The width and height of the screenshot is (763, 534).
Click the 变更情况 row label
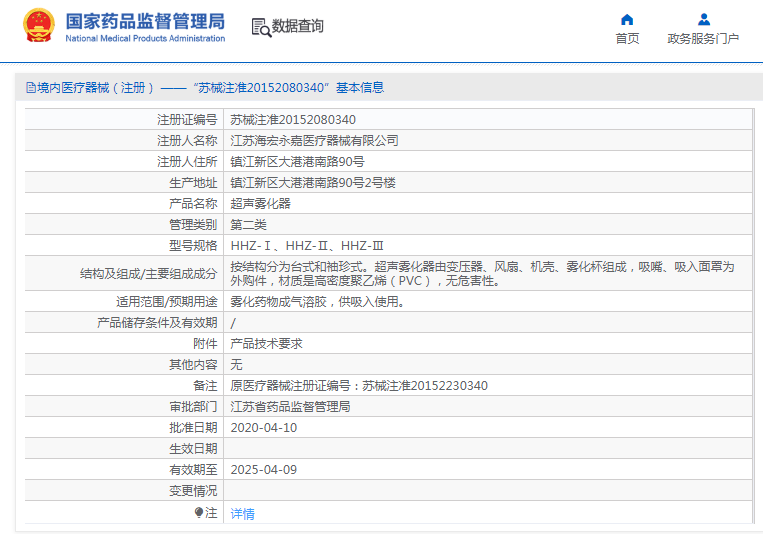click(193, 491)
